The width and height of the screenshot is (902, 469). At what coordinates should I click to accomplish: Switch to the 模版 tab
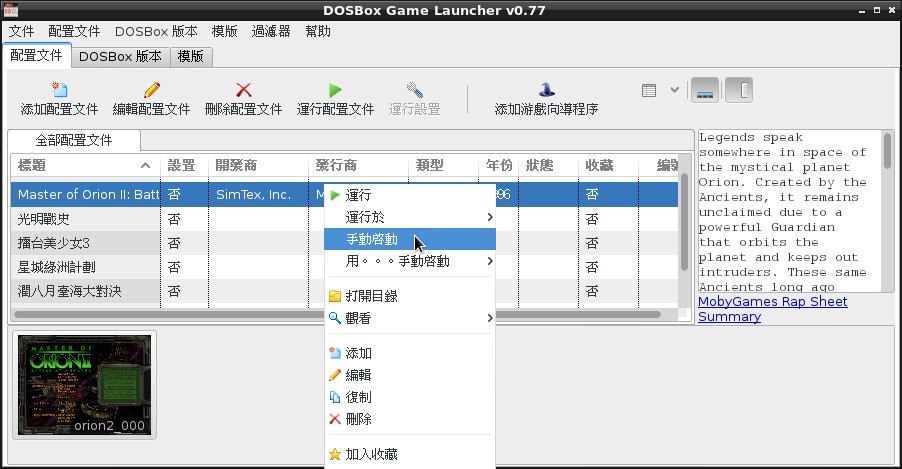190,56
